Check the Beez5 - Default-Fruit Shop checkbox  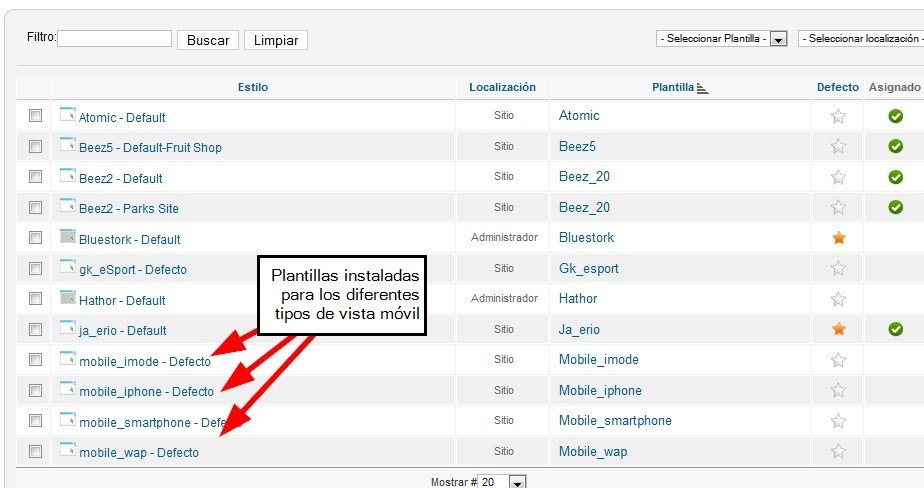click(x=35, y=146)
